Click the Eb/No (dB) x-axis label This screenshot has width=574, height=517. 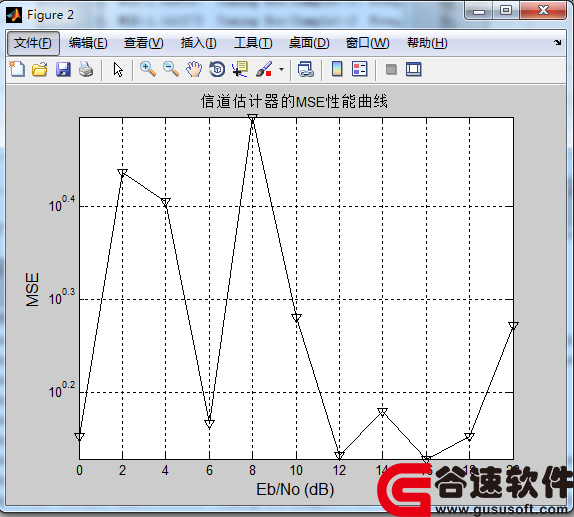coord(295,489)
